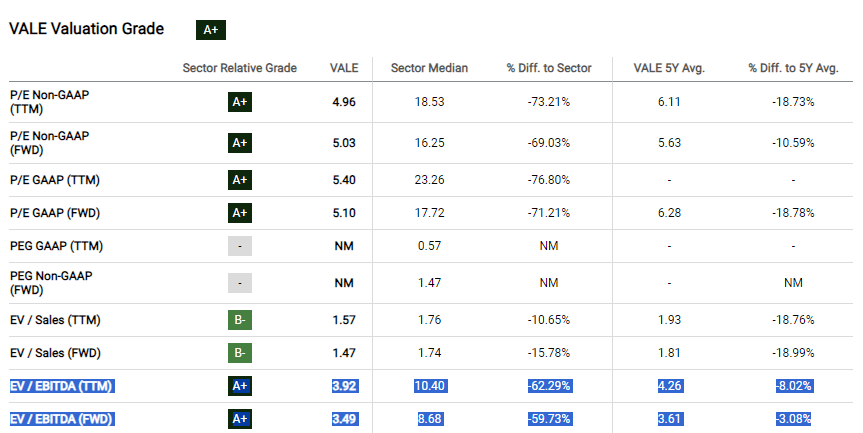Click the VALE 5Y Avg. column header
The height and width of the screenshot is (433, 863).
(668, 68)
